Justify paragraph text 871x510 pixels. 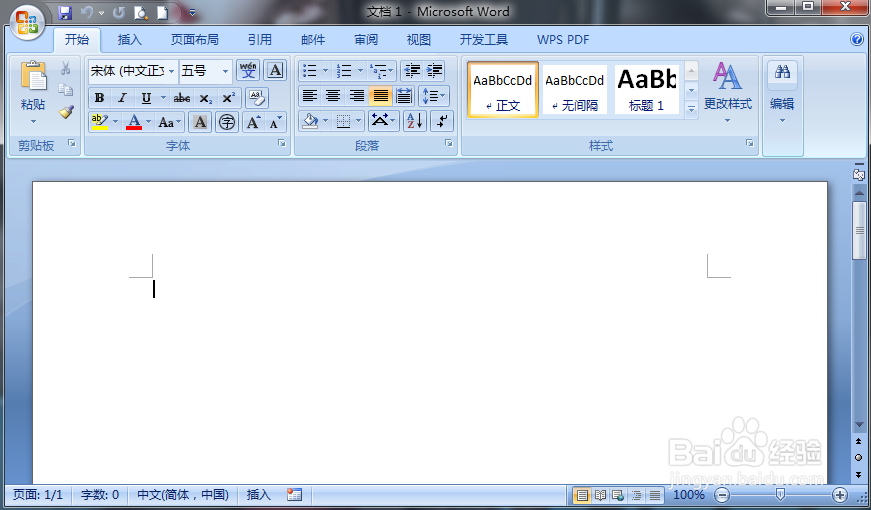pos(381,96)
